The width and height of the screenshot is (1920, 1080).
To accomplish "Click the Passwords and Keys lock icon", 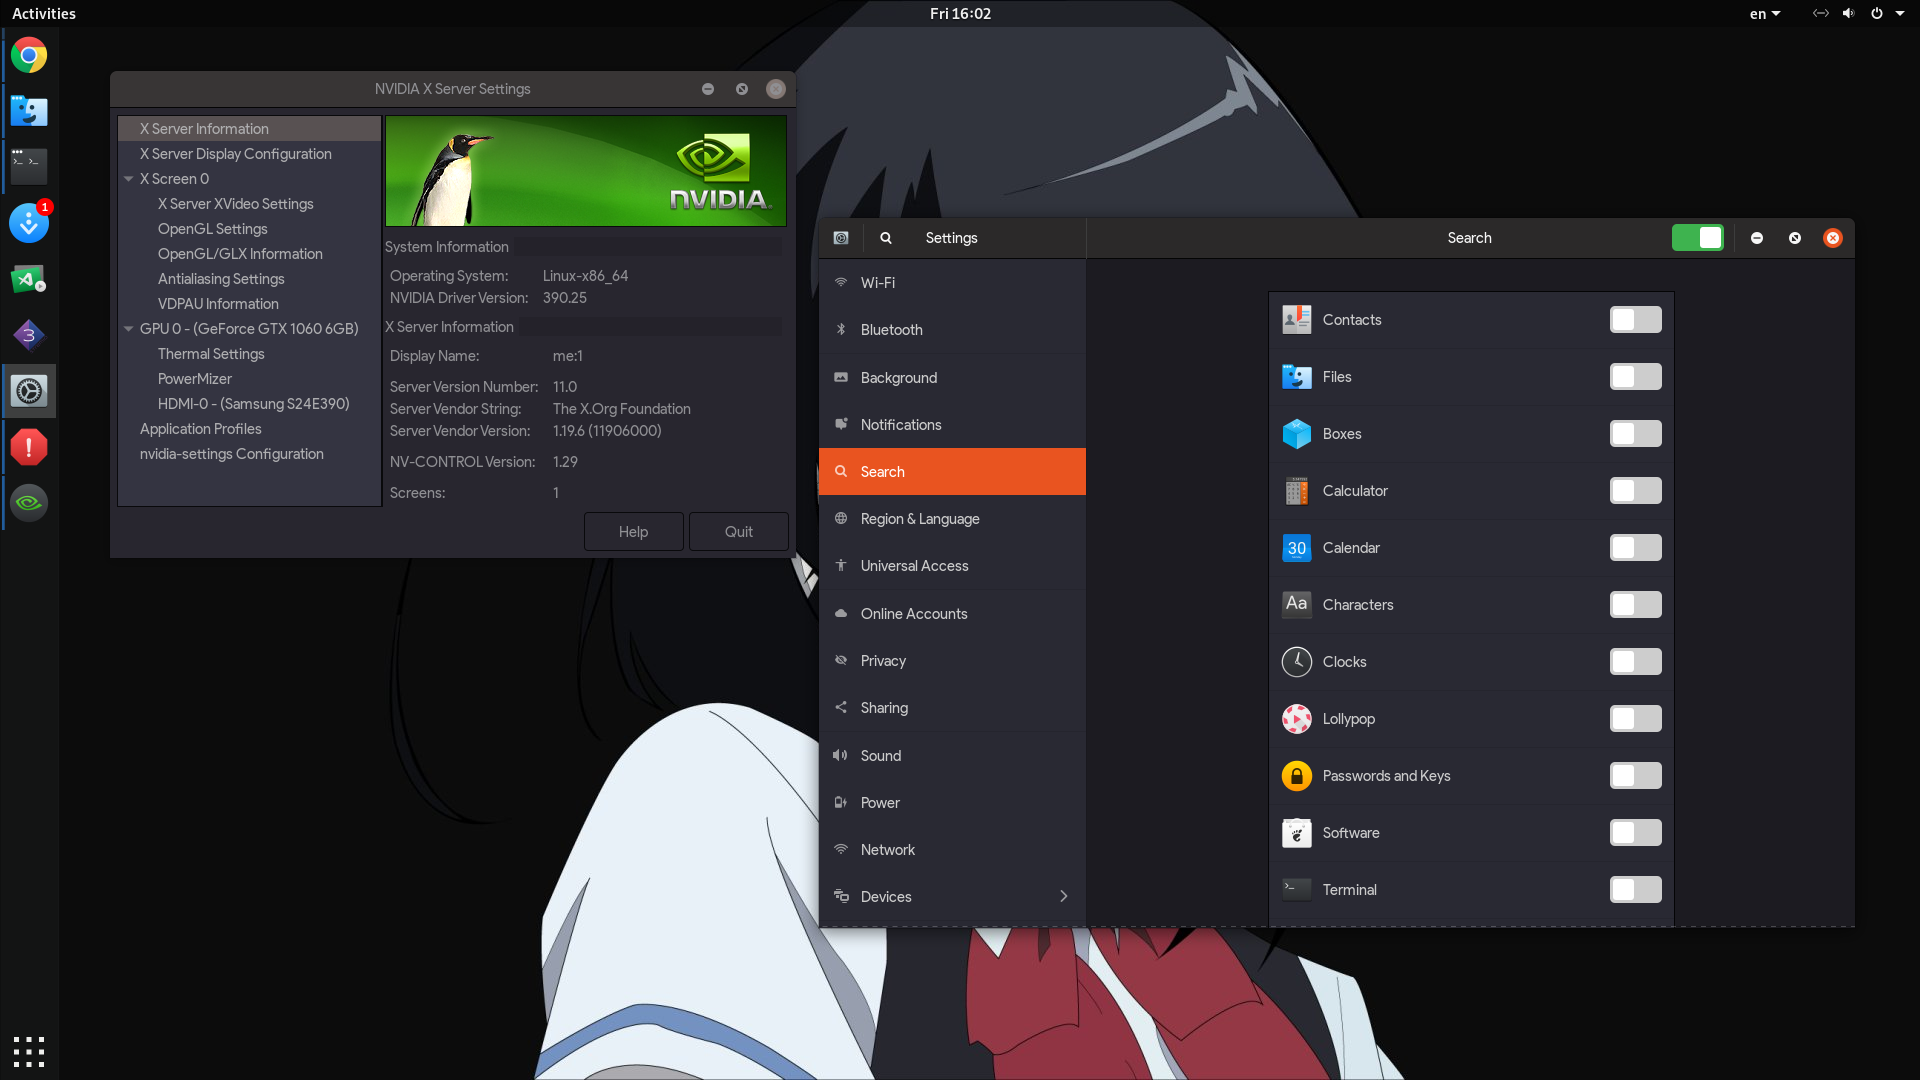I will (1297, 776).
